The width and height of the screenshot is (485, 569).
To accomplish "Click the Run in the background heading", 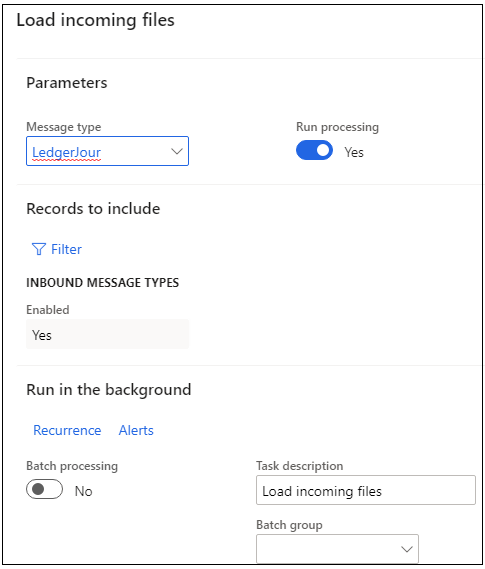I will pyautogui.click(x=109, y=390).
